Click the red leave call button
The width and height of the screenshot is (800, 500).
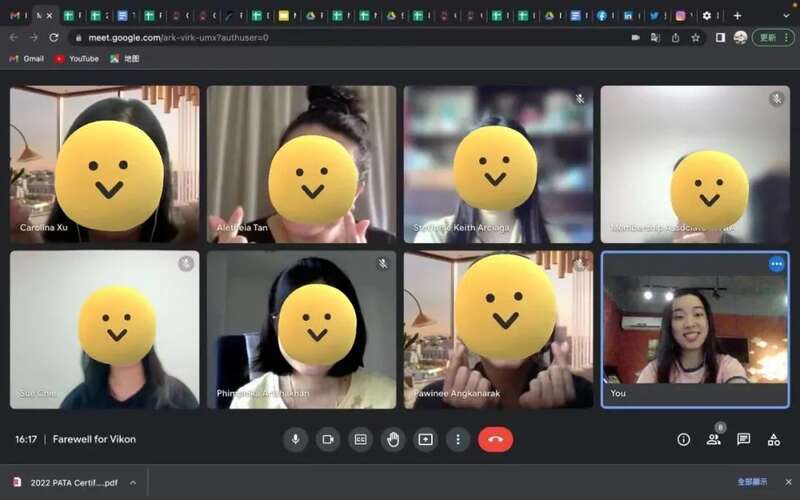[495, 439]
